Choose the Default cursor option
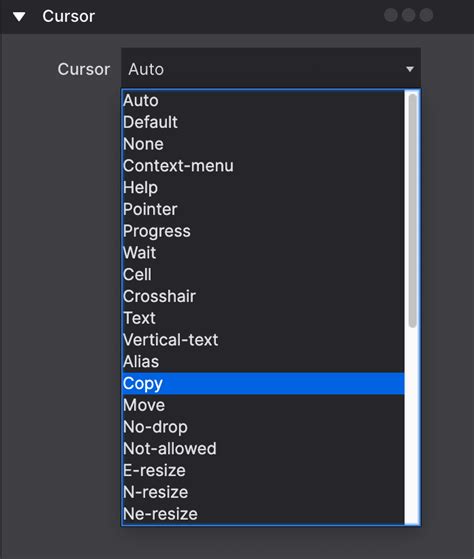Image resolution: width=474 pixels, height=559 pixels. click(x=263, y=122)
